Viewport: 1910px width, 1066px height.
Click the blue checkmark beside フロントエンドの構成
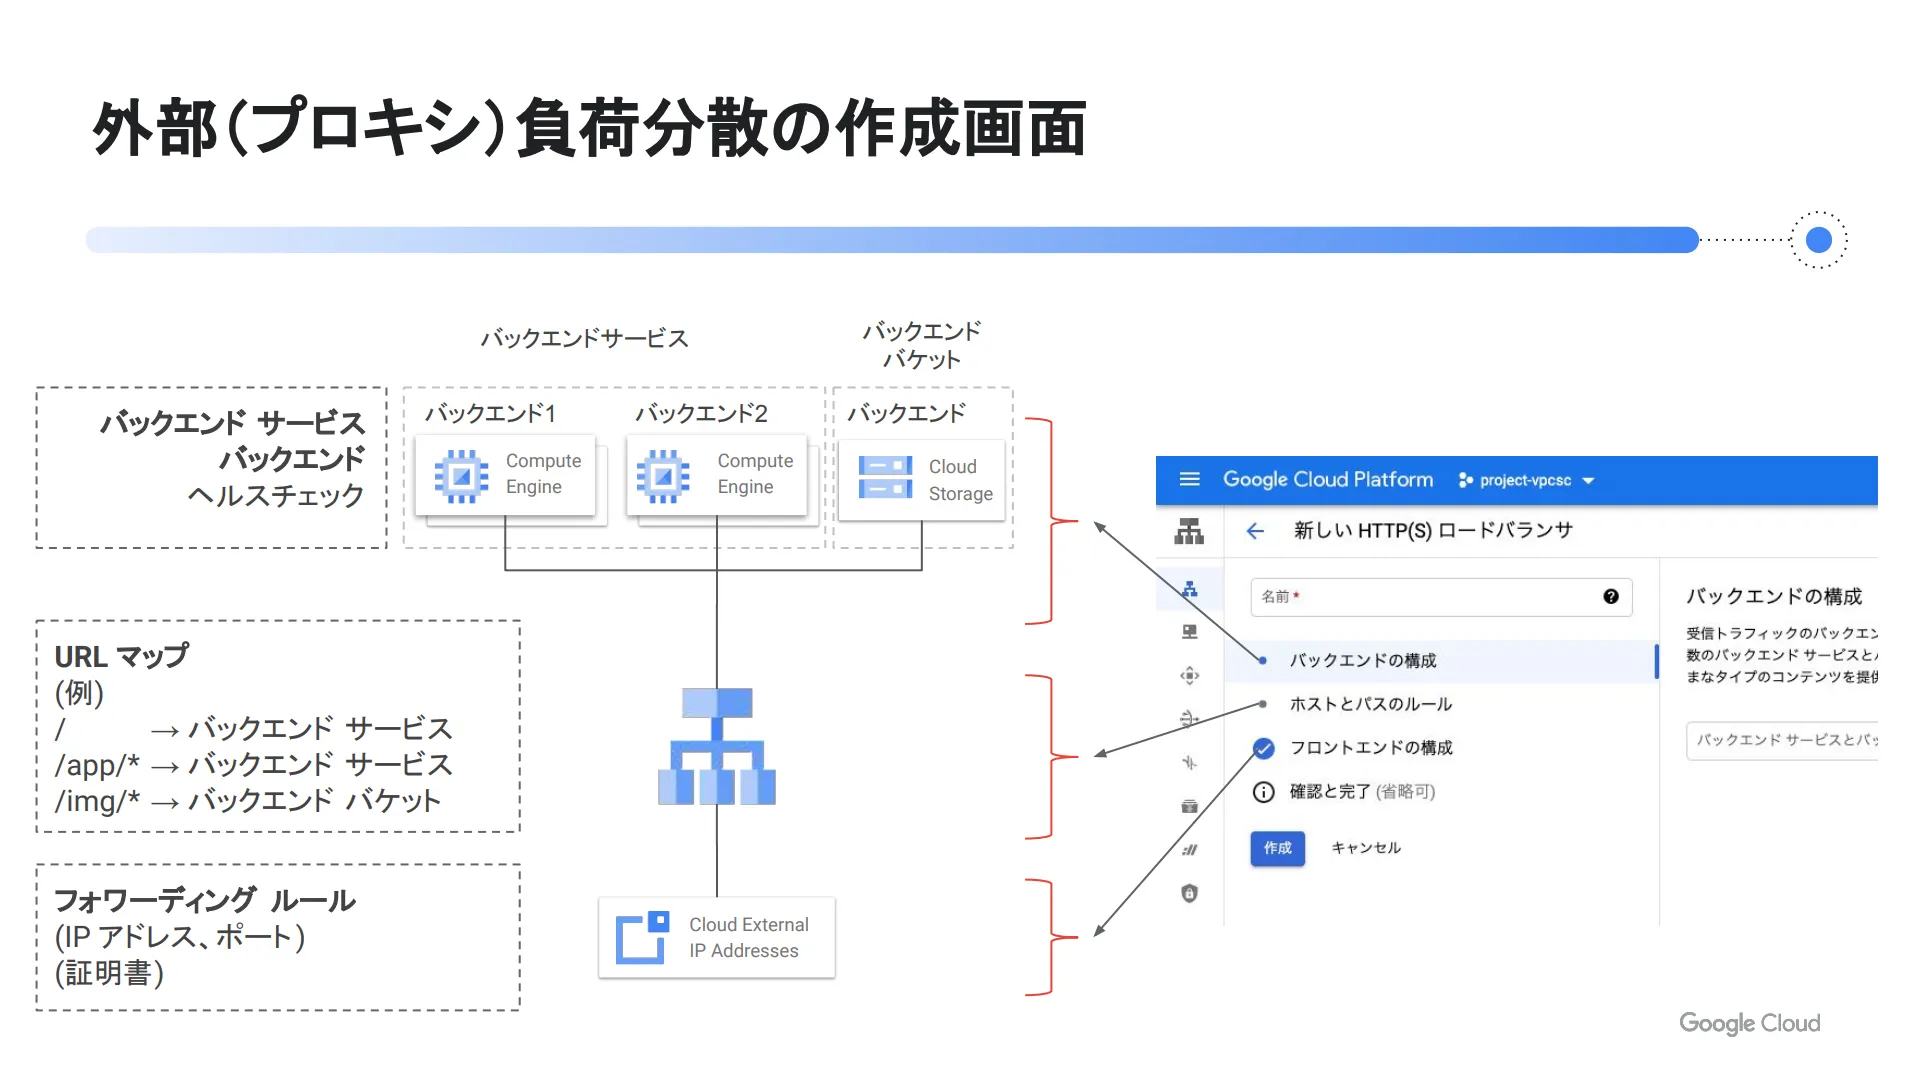click(1263, 748)
